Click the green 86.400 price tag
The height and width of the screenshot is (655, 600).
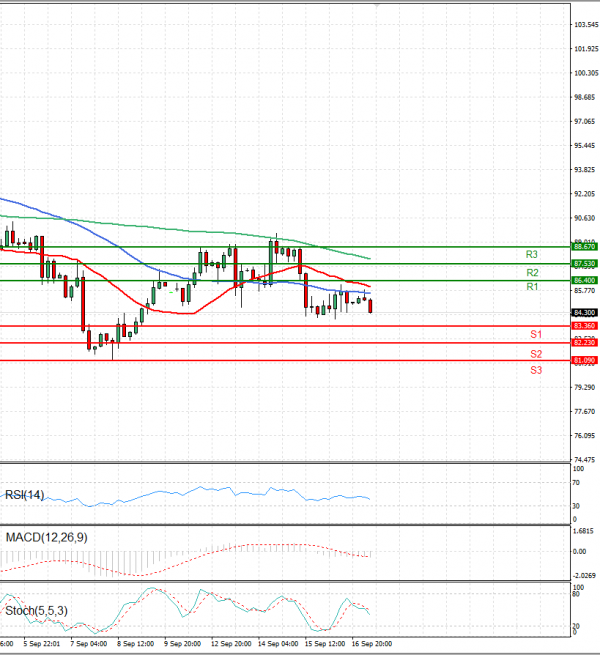pos(584,281)
